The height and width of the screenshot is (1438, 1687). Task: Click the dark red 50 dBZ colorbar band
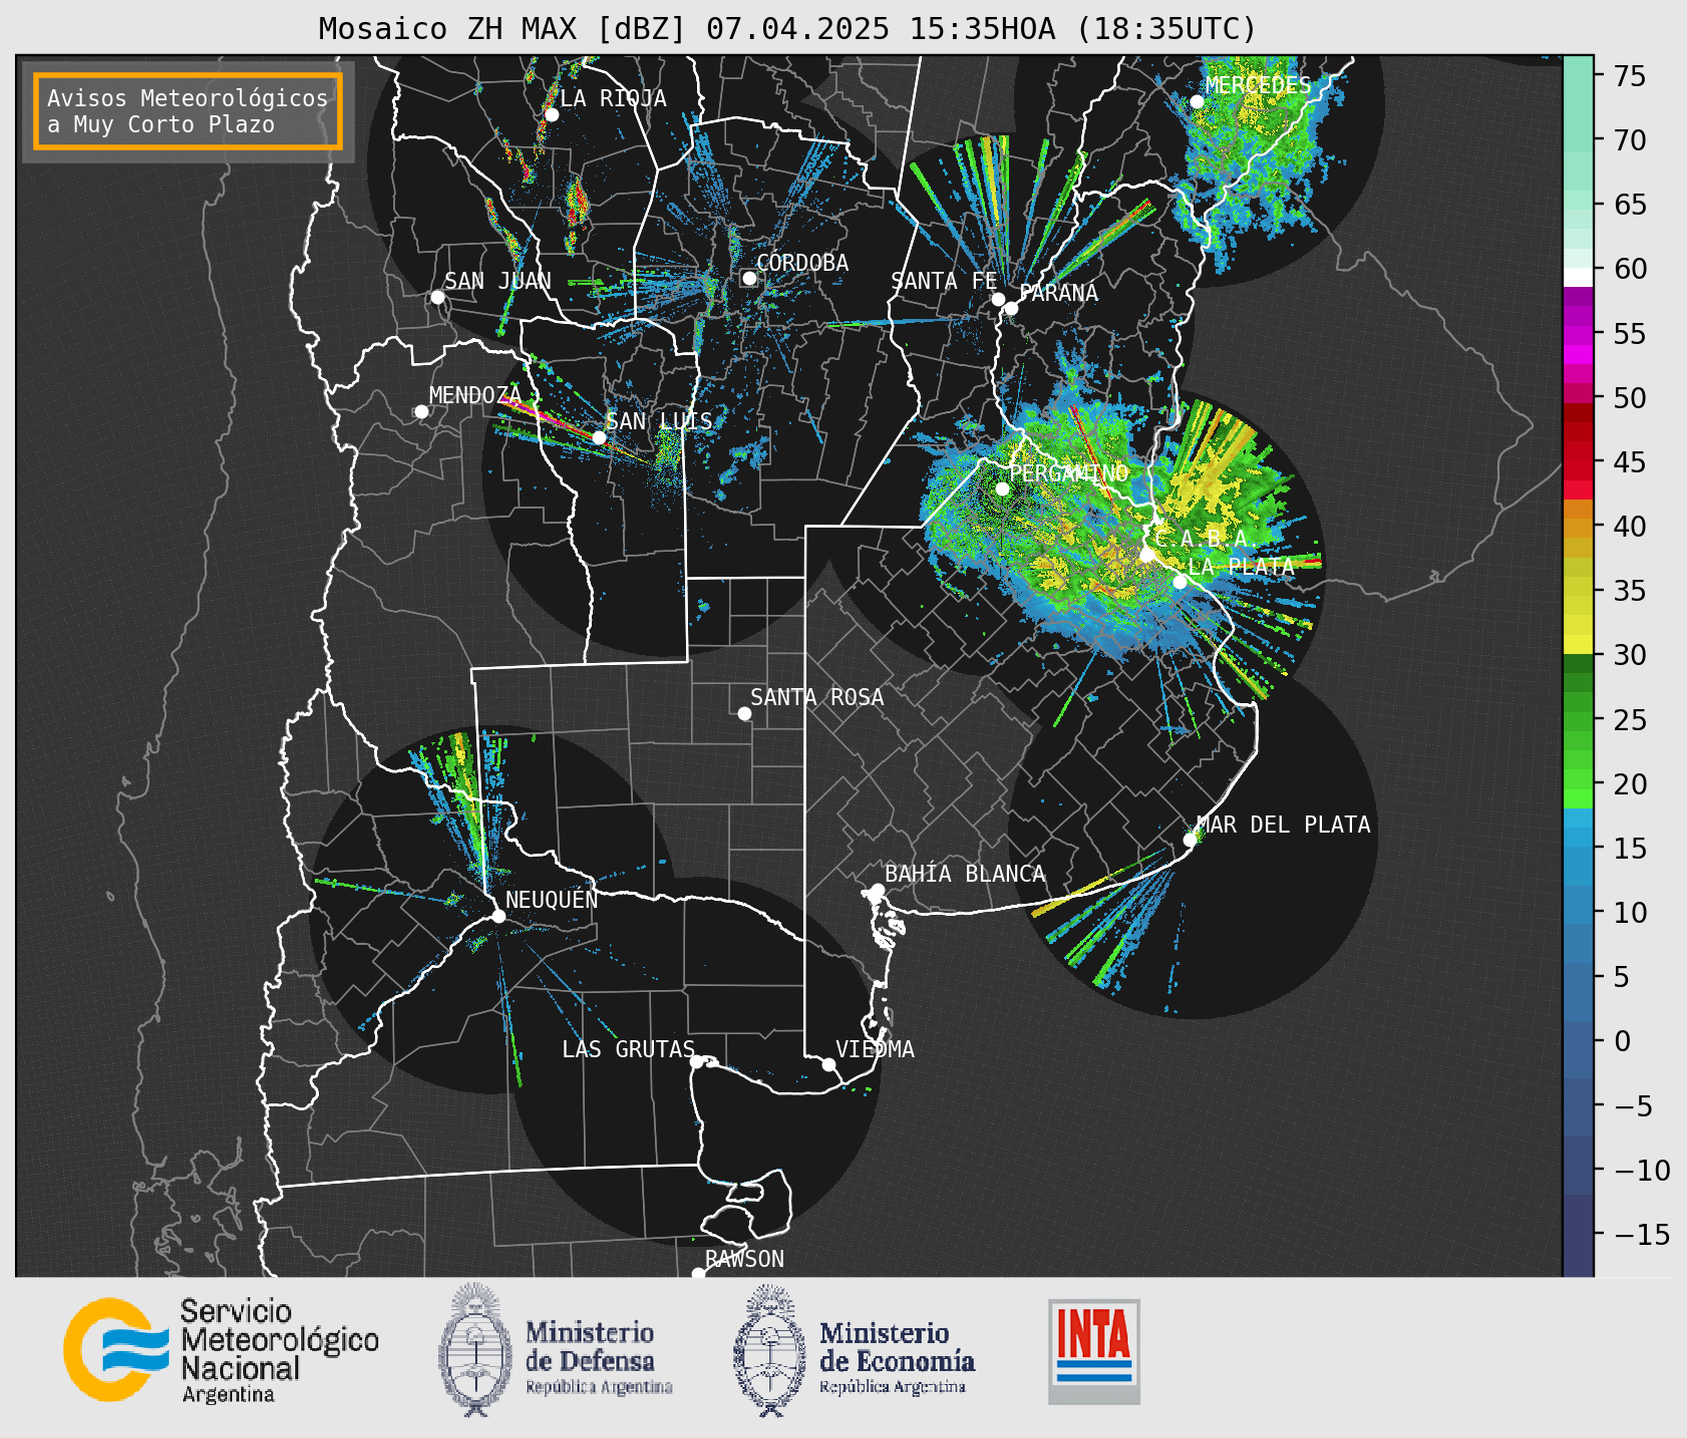click(1578, 411)
